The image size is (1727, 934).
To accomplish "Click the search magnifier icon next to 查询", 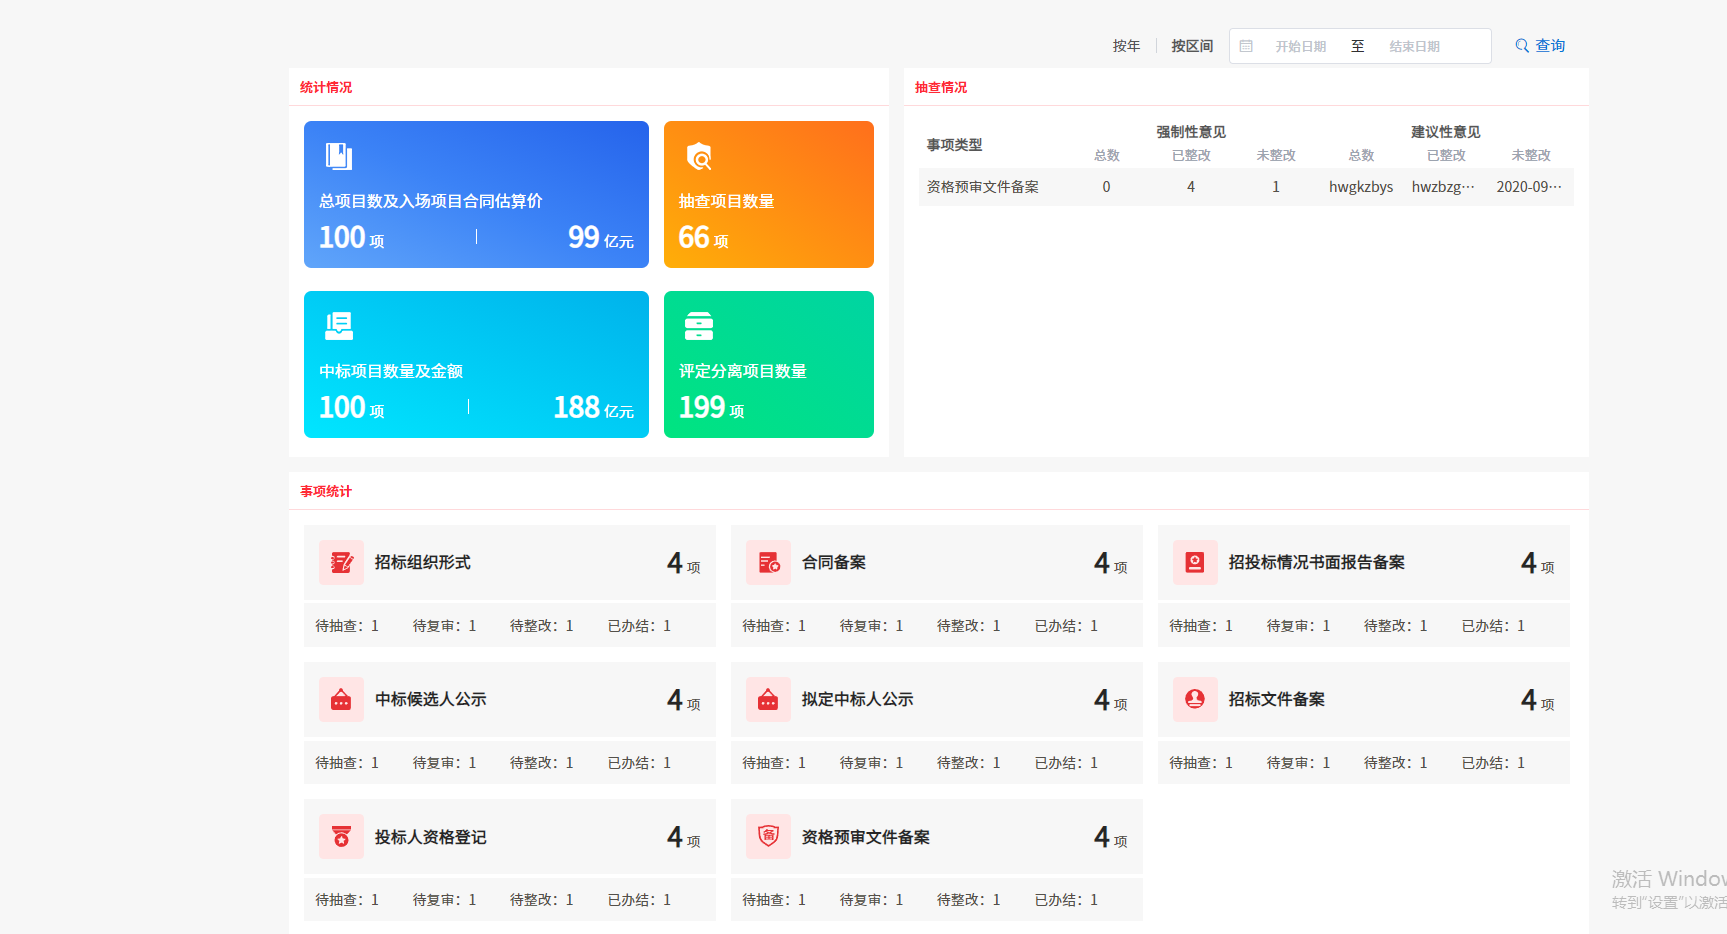I will 1522,46.
